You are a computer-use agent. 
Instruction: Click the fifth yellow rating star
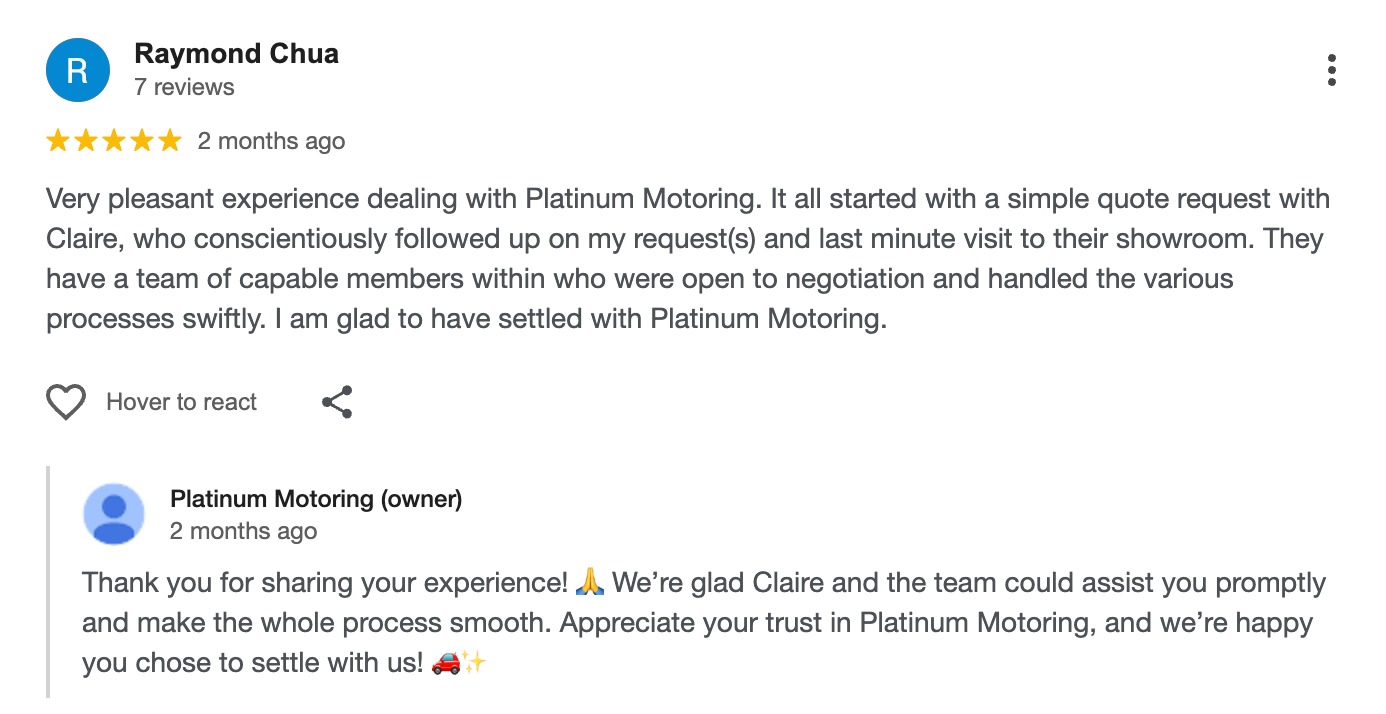(170, 141)
